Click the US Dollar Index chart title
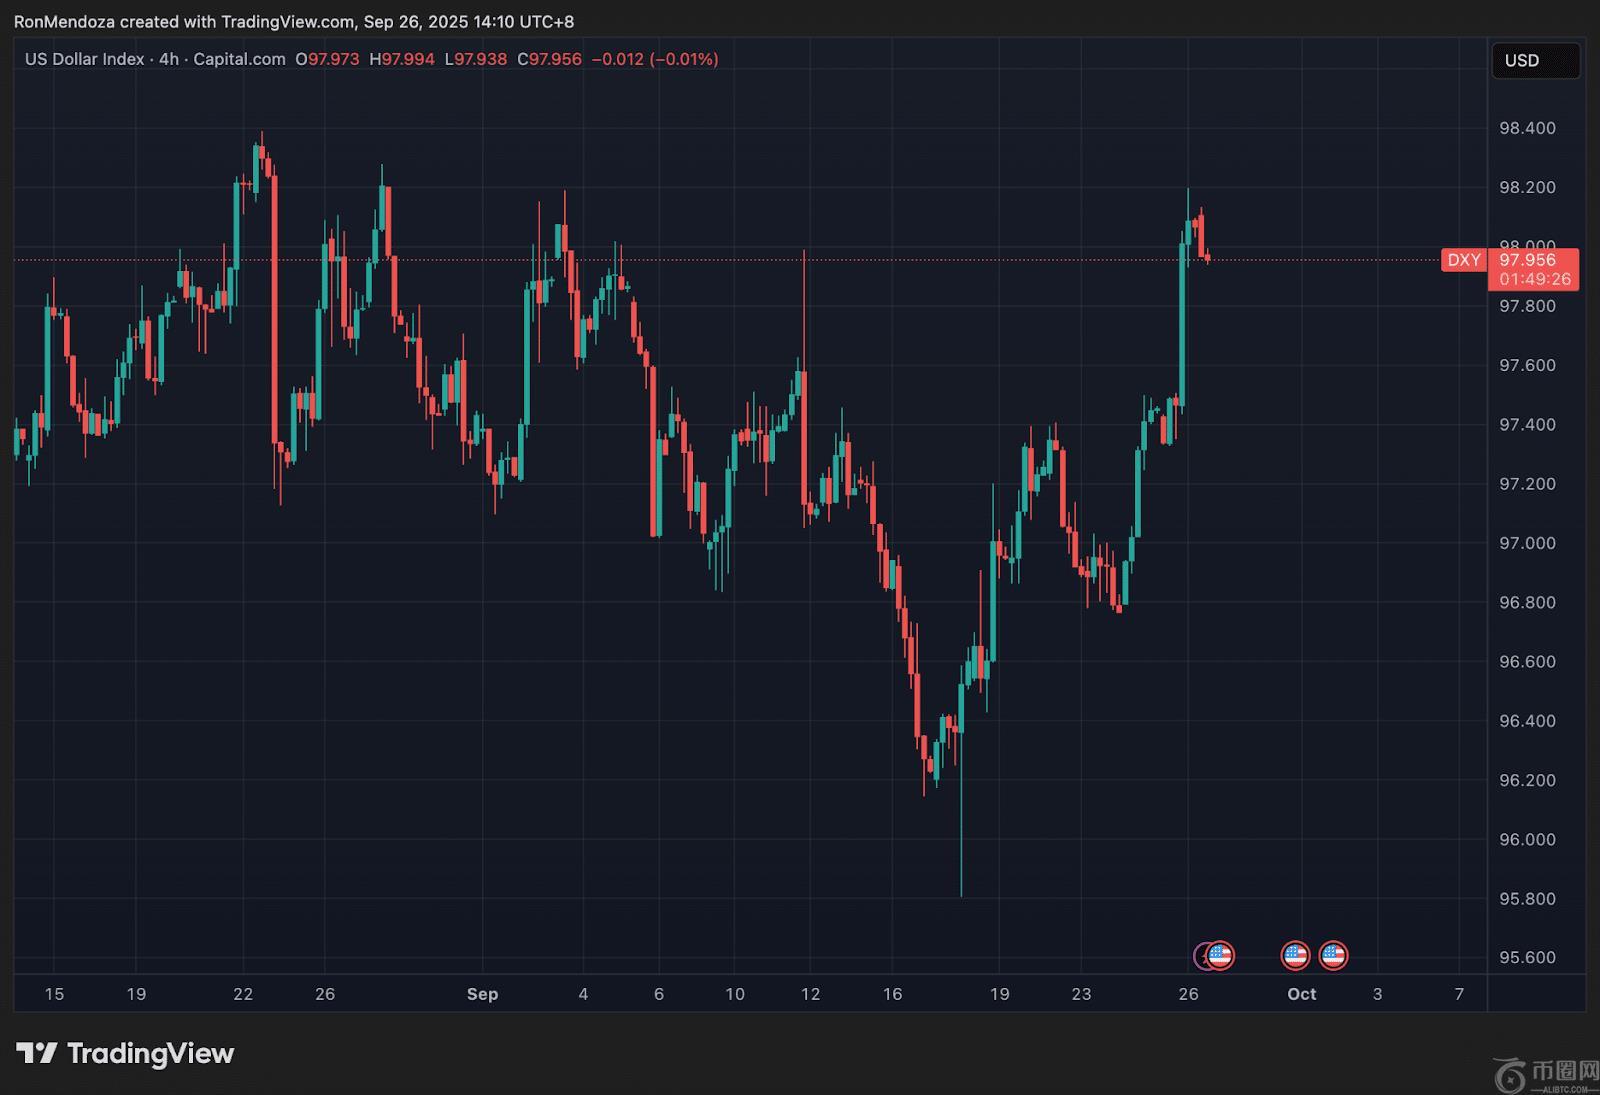1600x1095 pixels. pos(84,59)
